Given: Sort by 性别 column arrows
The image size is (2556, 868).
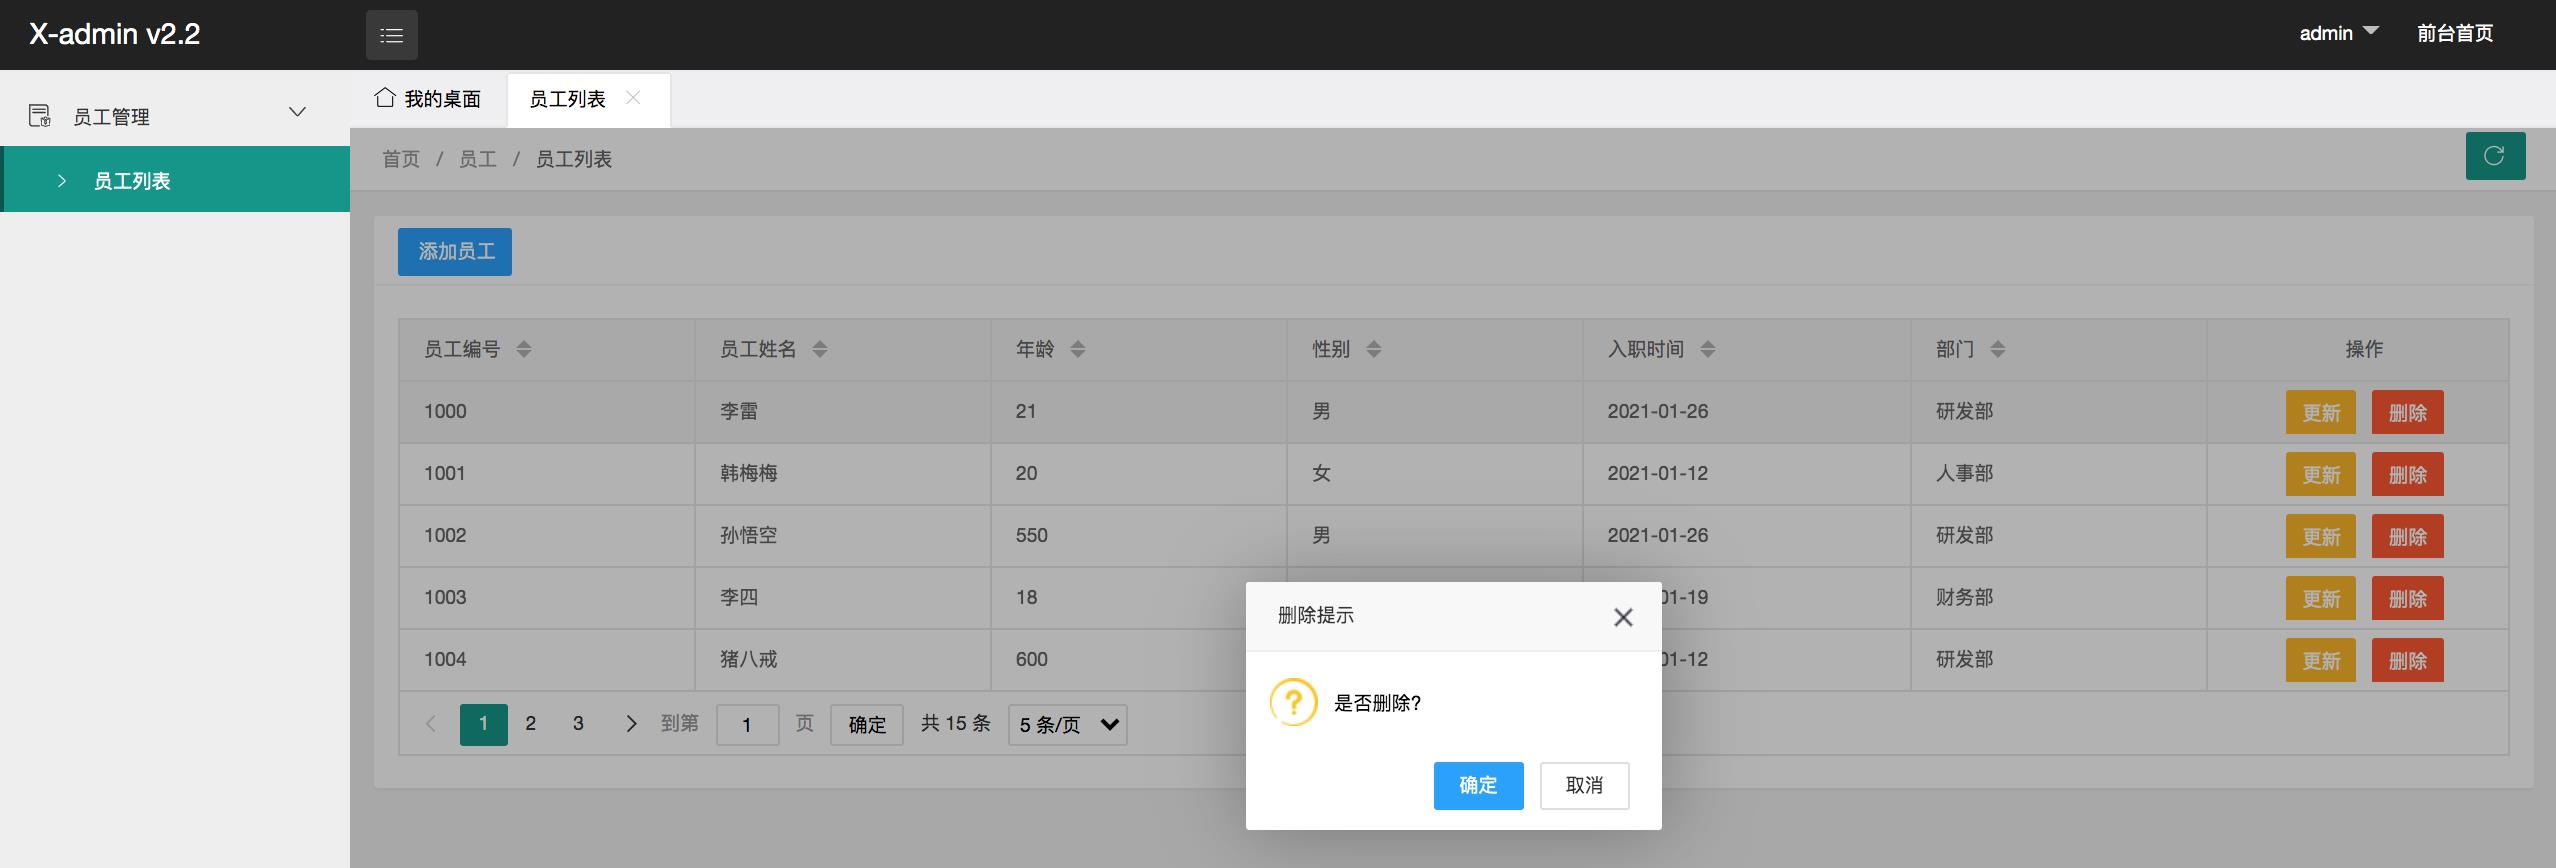Looking at the screenshot, I should pos(1374,349).
